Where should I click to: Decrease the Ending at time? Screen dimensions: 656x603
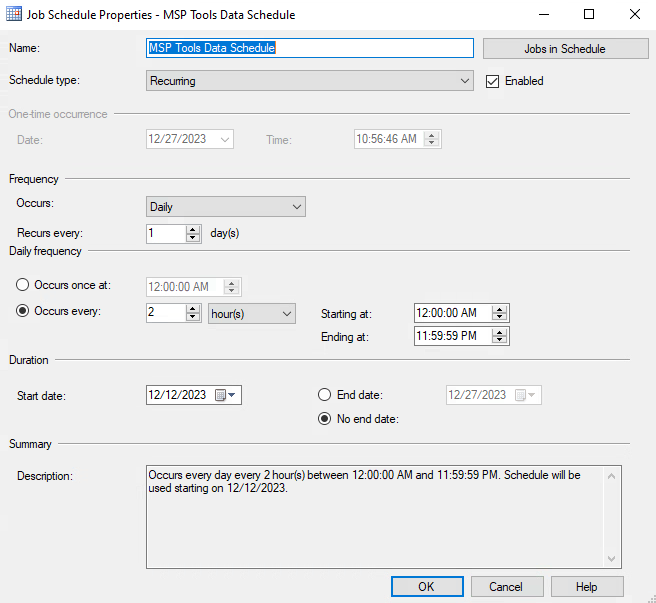499,340
